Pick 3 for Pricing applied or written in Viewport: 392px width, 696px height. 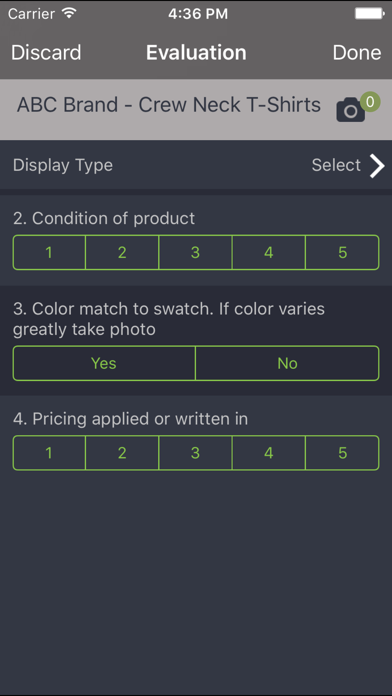point(195,453)
